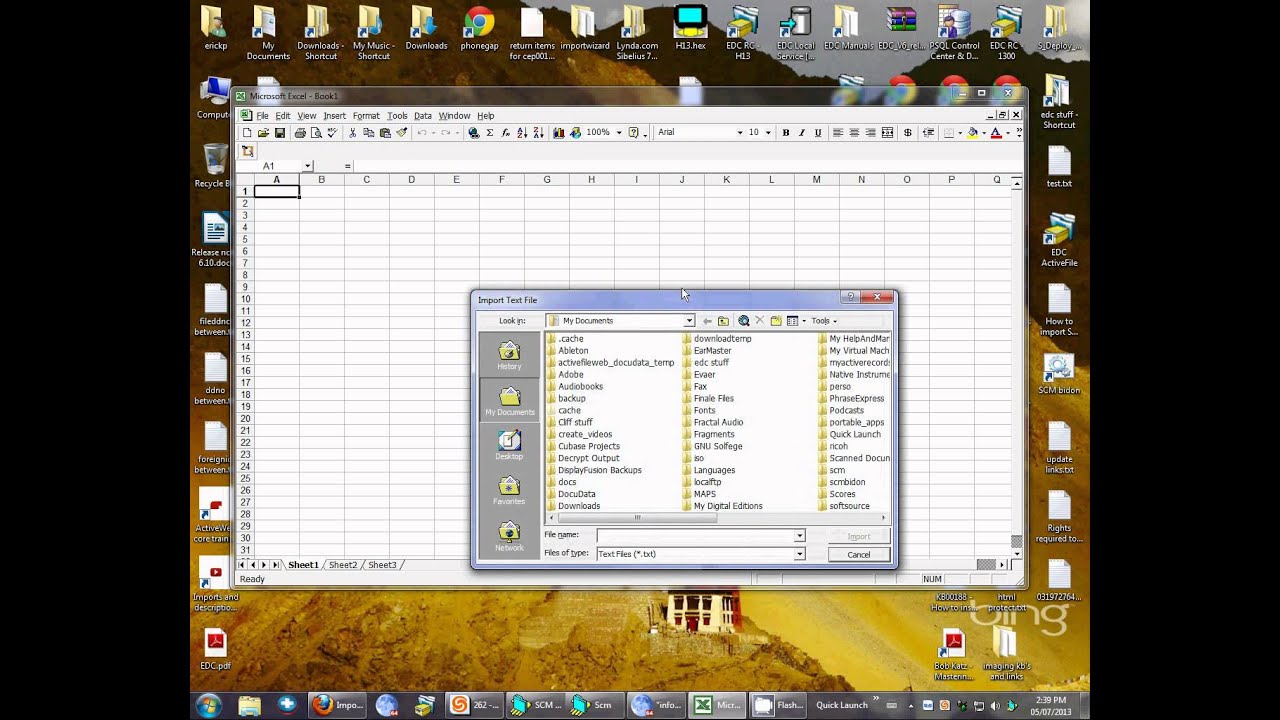The height and width of the screenshot is (720, 1280).
Task: Click the Search the Web icon in dialog
Action: coord(743,321)
